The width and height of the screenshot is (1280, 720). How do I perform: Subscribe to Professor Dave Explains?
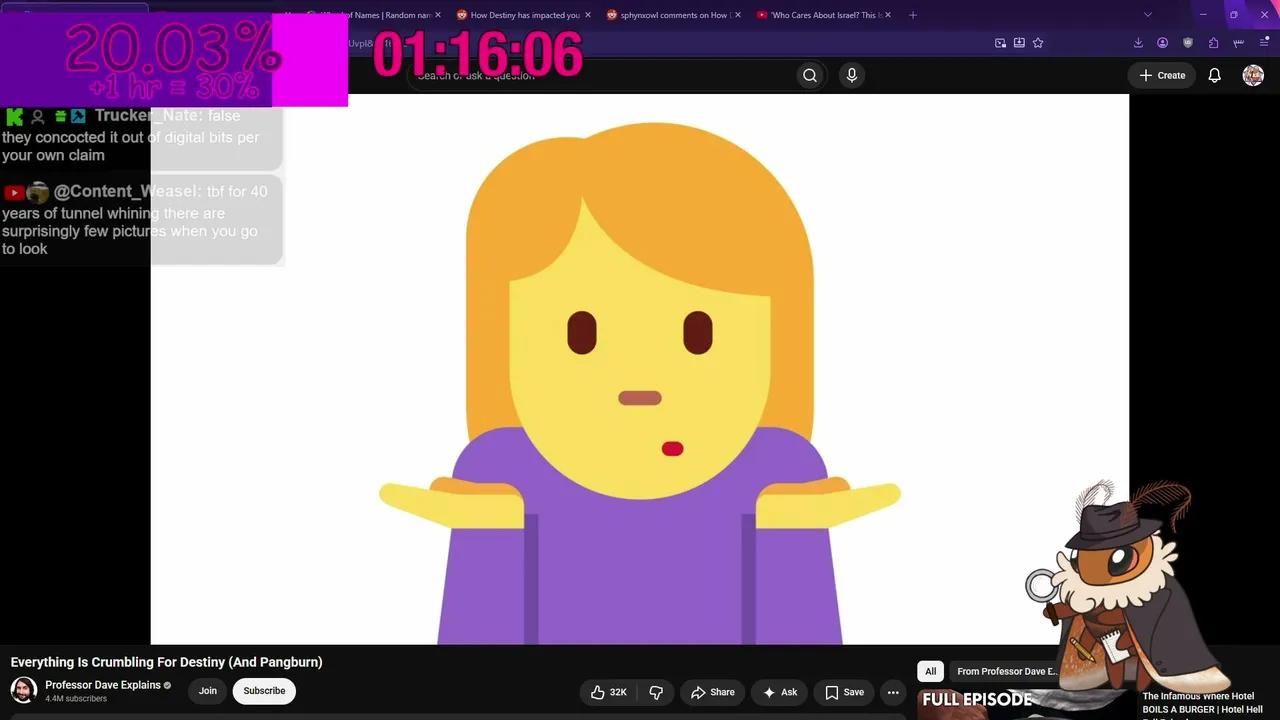tap(264, 691)
